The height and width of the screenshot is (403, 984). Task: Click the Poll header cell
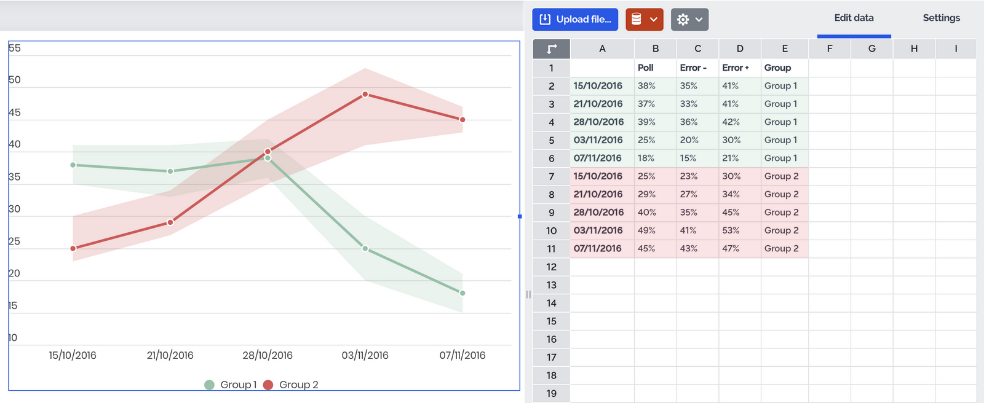(655, 67)
